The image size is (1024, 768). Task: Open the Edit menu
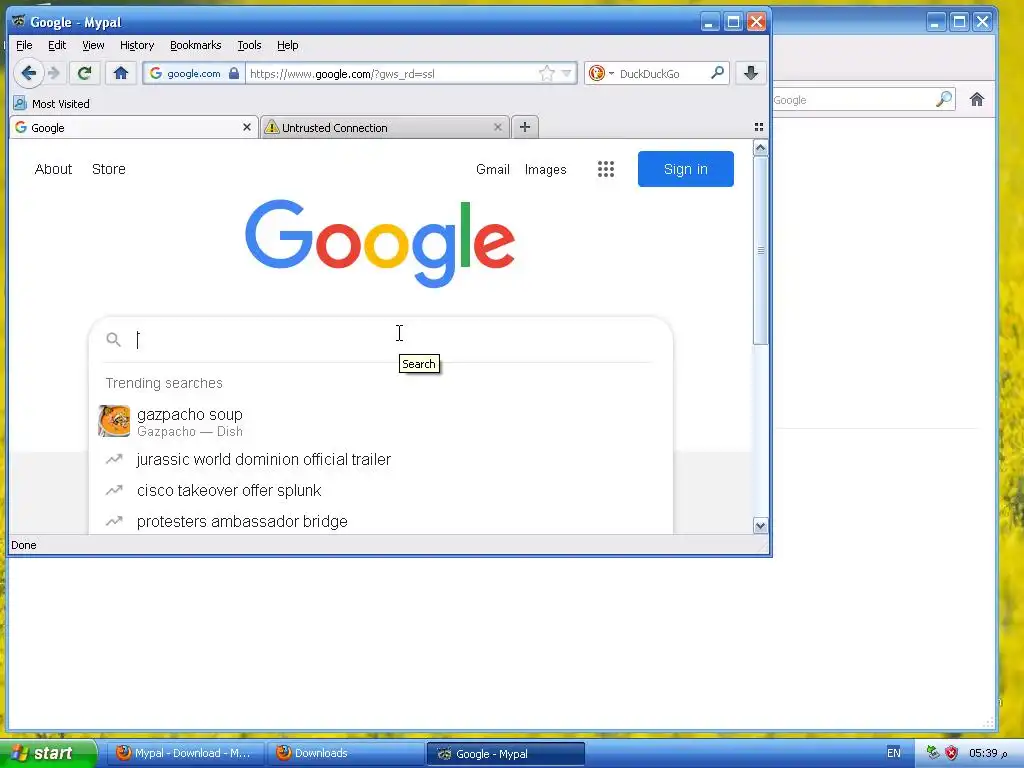(57, 45)
